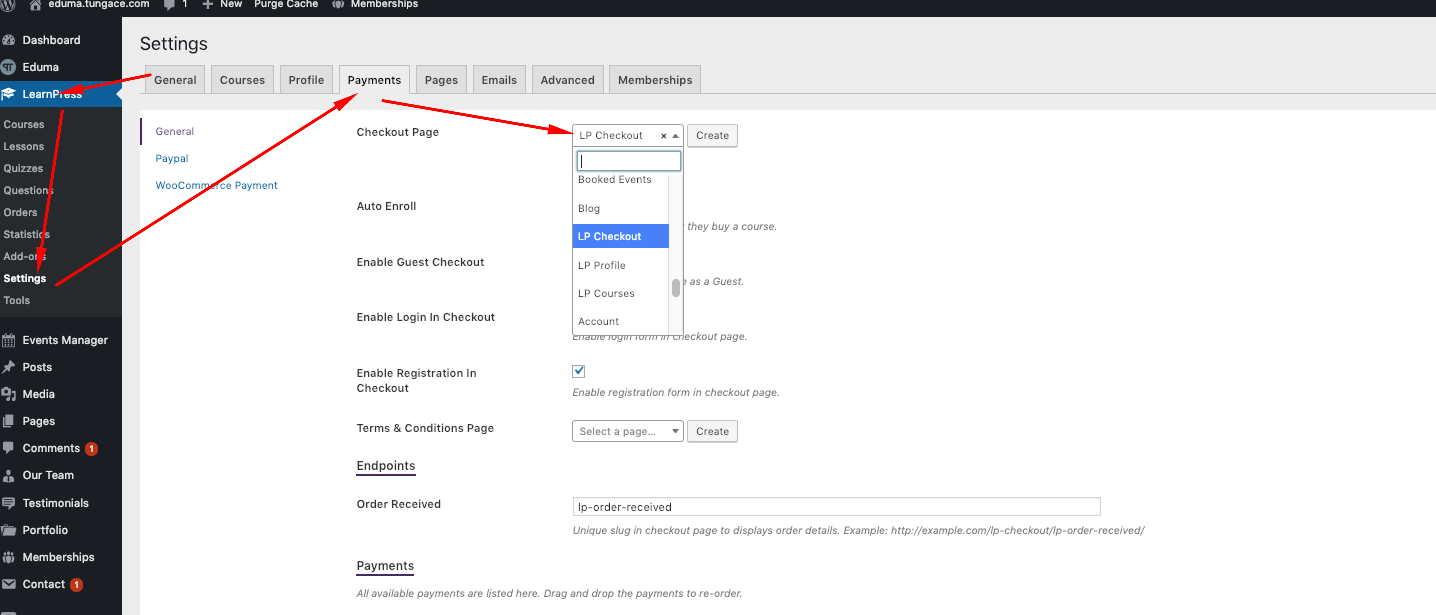Image resolution: width=1436 pixels, height=615 pixels.
Task: Open Lessons in the LearnPress submenu
Action: pos(24,147)
